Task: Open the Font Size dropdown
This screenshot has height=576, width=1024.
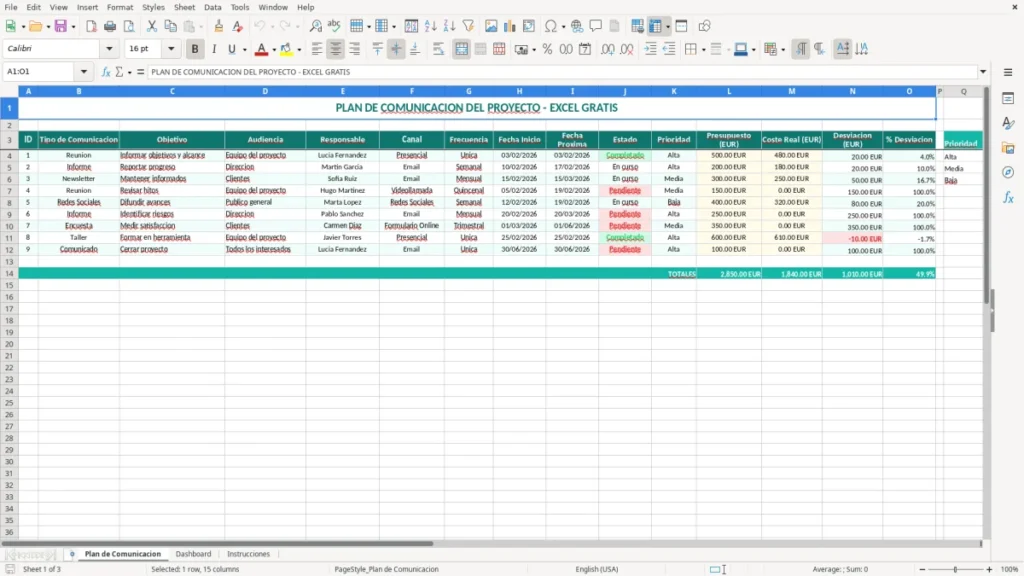Action: click(x=171, y=48)
